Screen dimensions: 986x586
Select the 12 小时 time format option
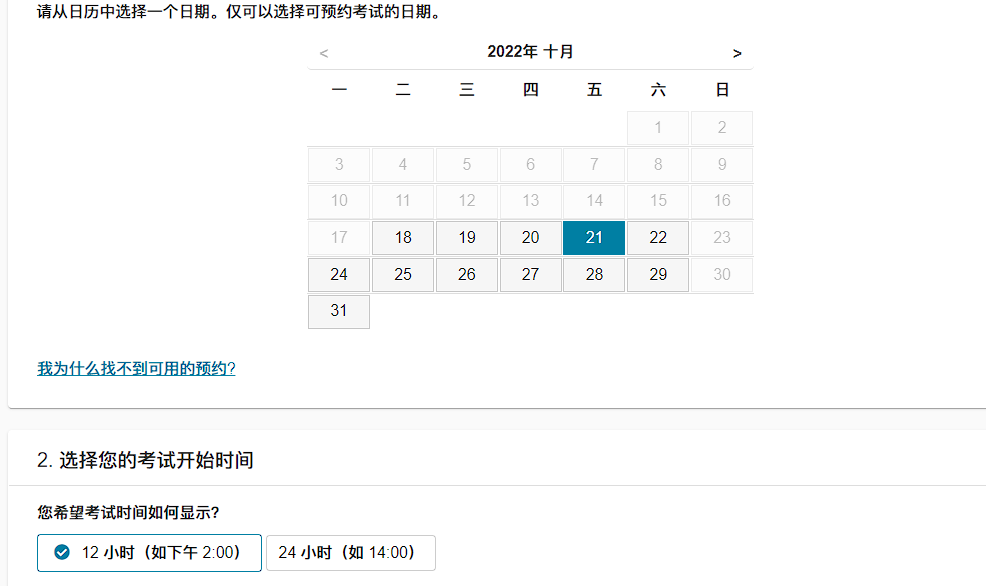pyautogui.click(x=149, y=552)
